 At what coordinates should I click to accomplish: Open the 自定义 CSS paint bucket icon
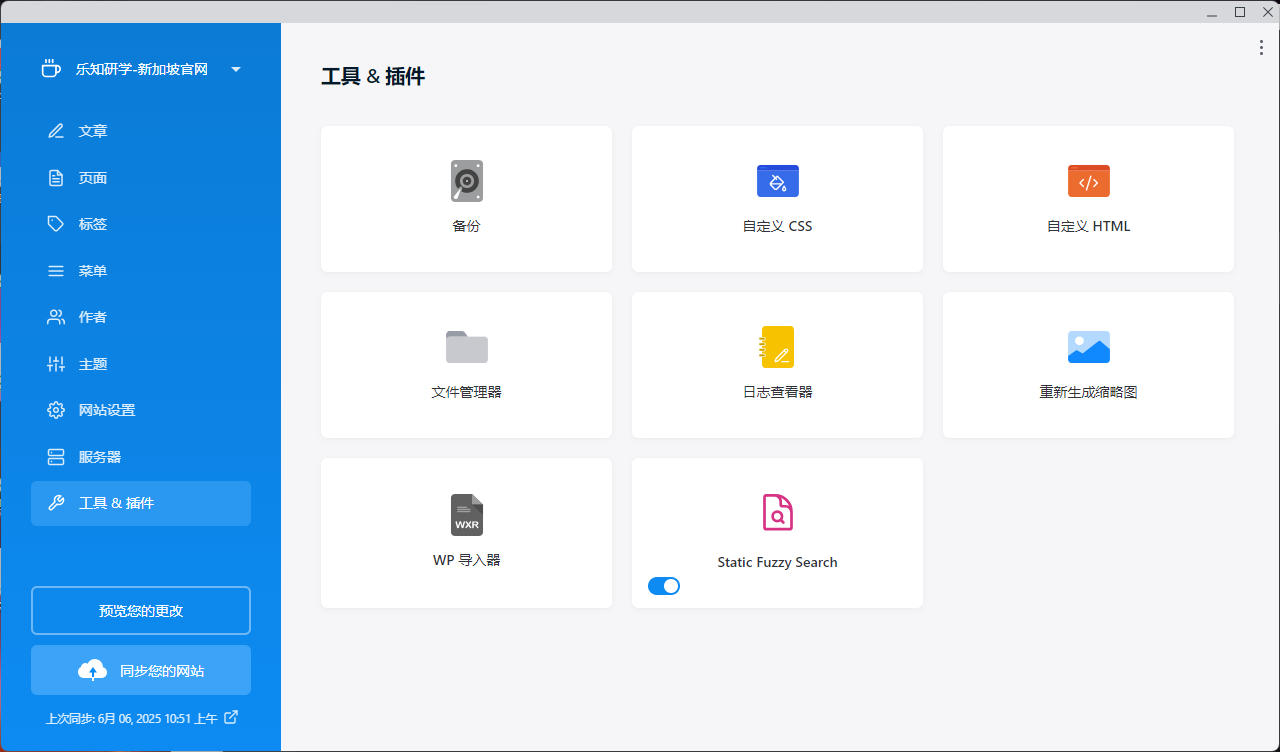tap(777, 181)
